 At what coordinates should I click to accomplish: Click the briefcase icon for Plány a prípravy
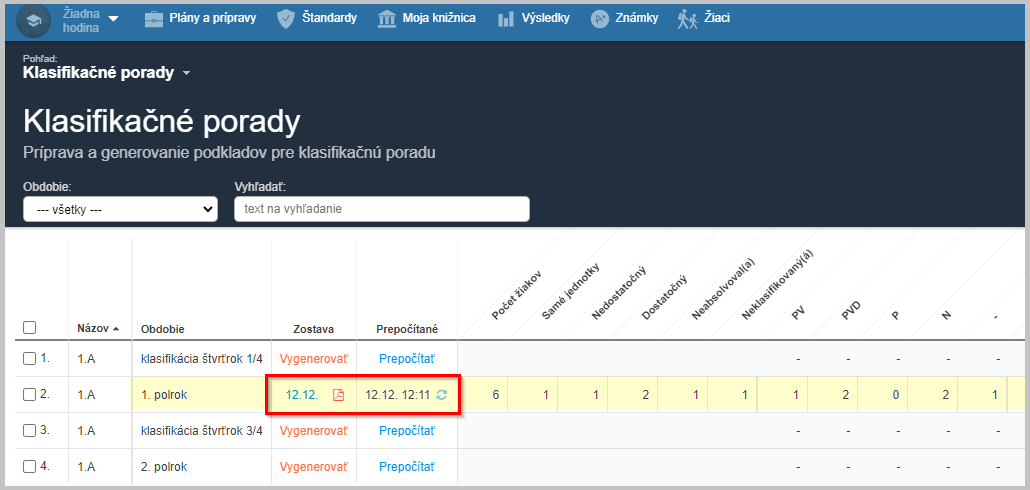tap(154, 19)
